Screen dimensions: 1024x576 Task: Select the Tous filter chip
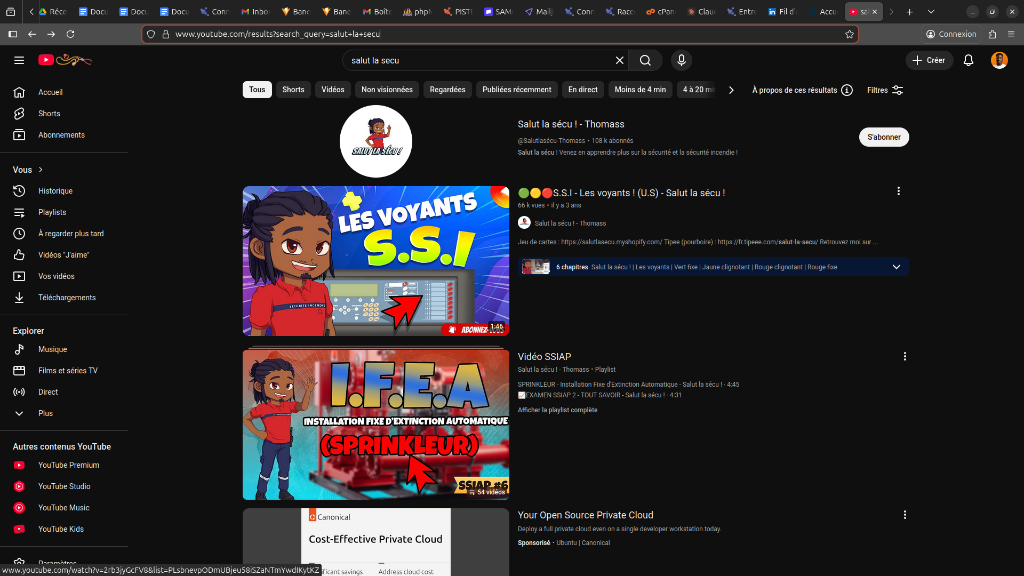(x=257, y=89)
